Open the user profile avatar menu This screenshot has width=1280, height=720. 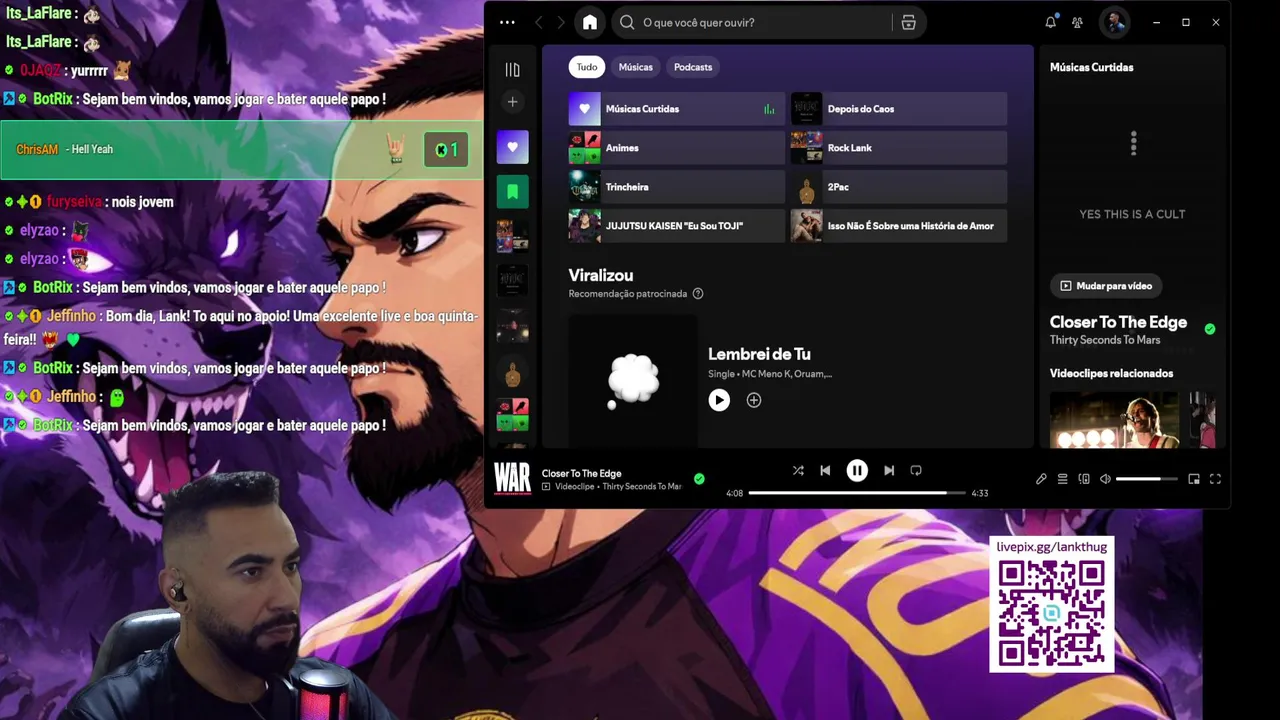click(1114, 22)
